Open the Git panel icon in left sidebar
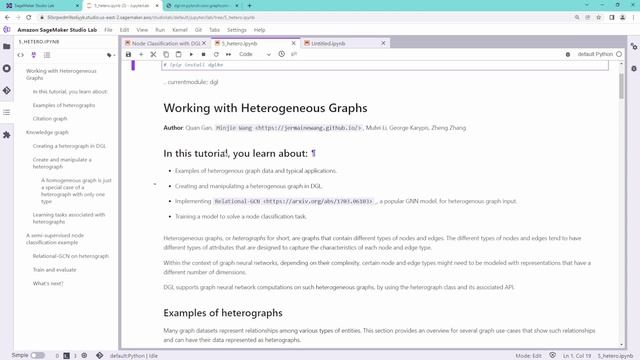Viewport: 640px width, 360px height. (x=7, y=90)
